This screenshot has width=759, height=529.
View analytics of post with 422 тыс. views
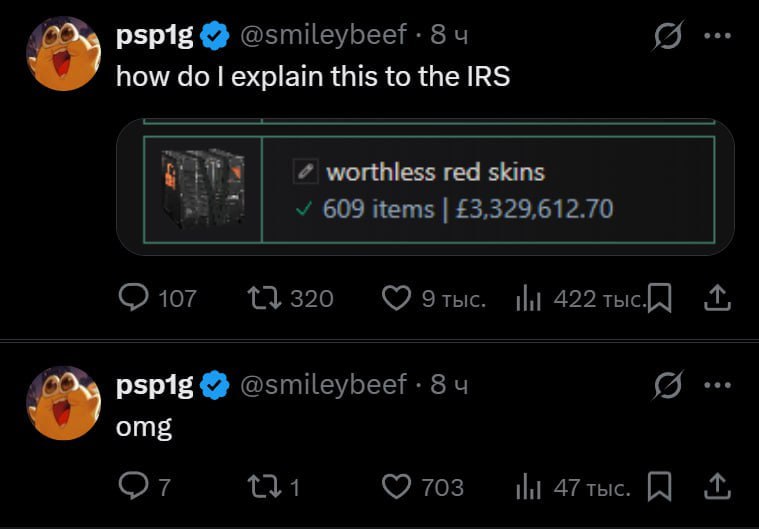point(528,297)
